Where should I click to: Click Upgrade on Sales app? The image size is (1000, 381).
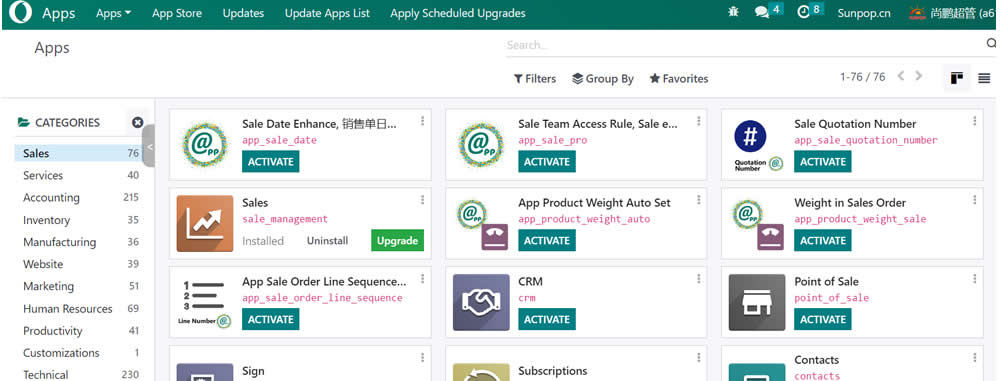click(x=397, y=241)
